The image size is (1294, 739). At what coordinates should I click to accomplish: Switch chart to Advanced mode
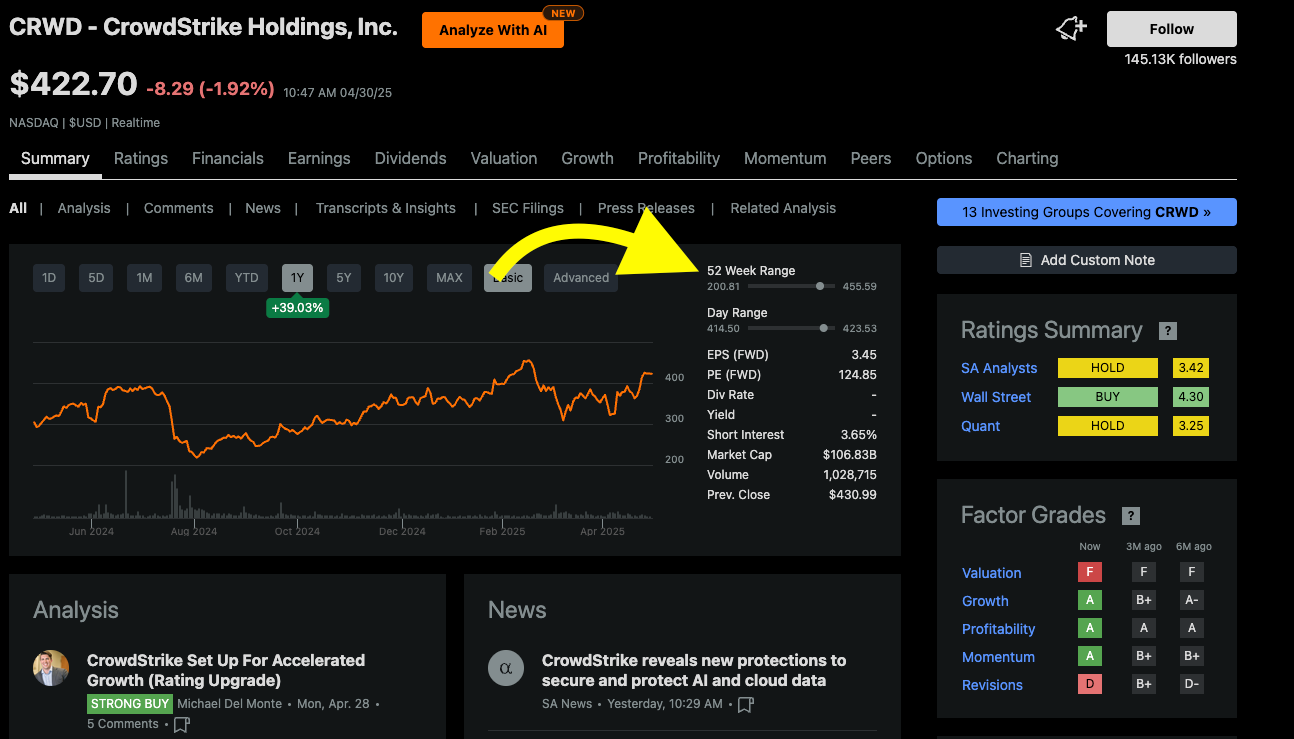(581, 278)
